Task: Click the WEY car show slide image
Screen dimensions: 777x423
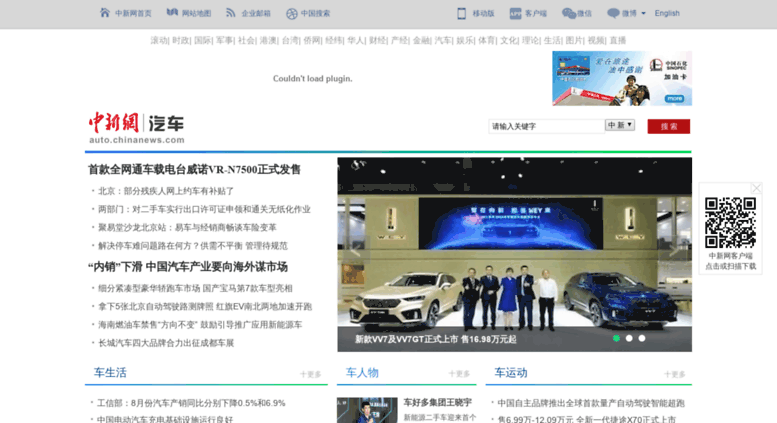Action: click(x=514, y=255)
